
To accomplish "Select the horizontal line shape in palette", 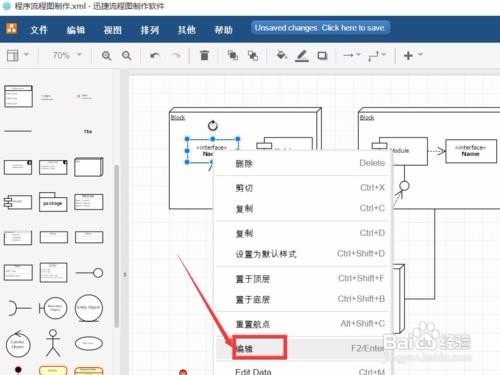I will click(18, 131).
